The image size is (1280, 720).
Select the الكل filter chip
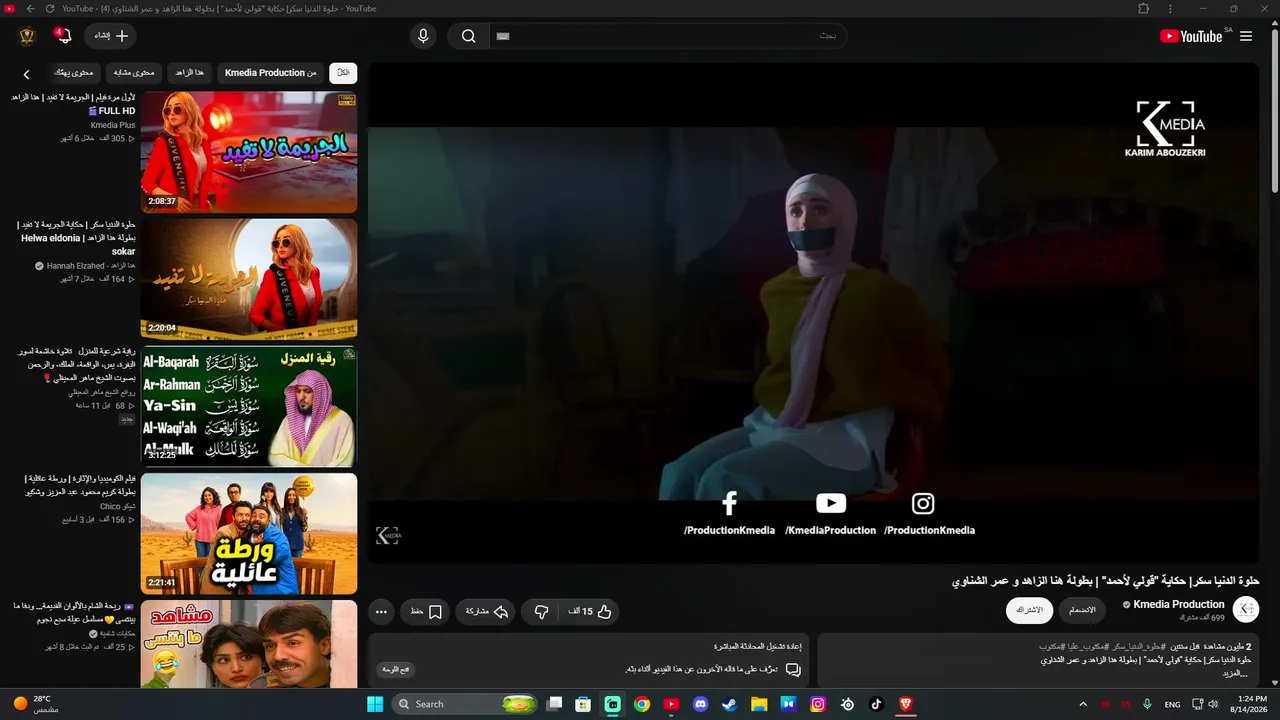(x=343, y=73)
